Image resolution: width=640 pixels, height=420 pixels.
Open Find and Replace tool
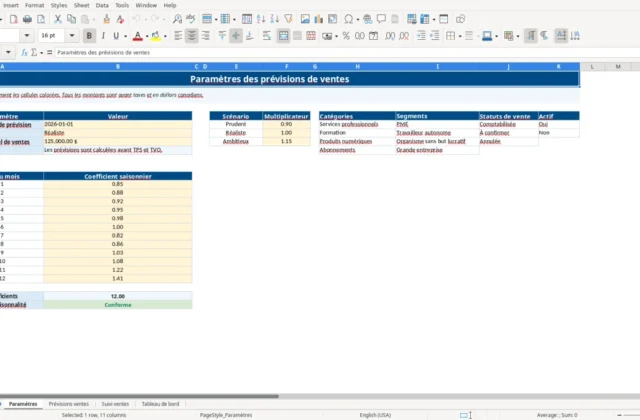[177, 19]
